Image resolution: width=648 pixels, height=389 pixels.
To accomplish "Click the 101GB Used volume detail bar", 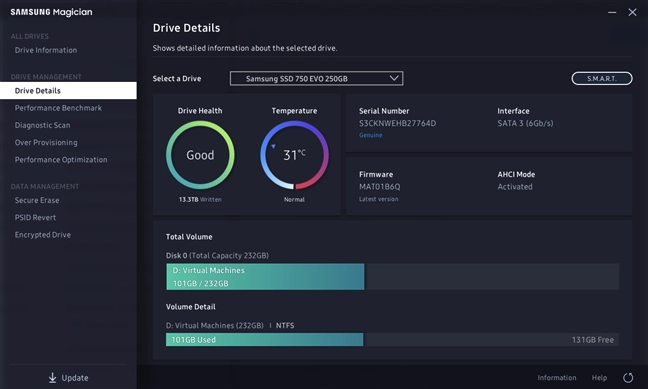I will [264, 340].
